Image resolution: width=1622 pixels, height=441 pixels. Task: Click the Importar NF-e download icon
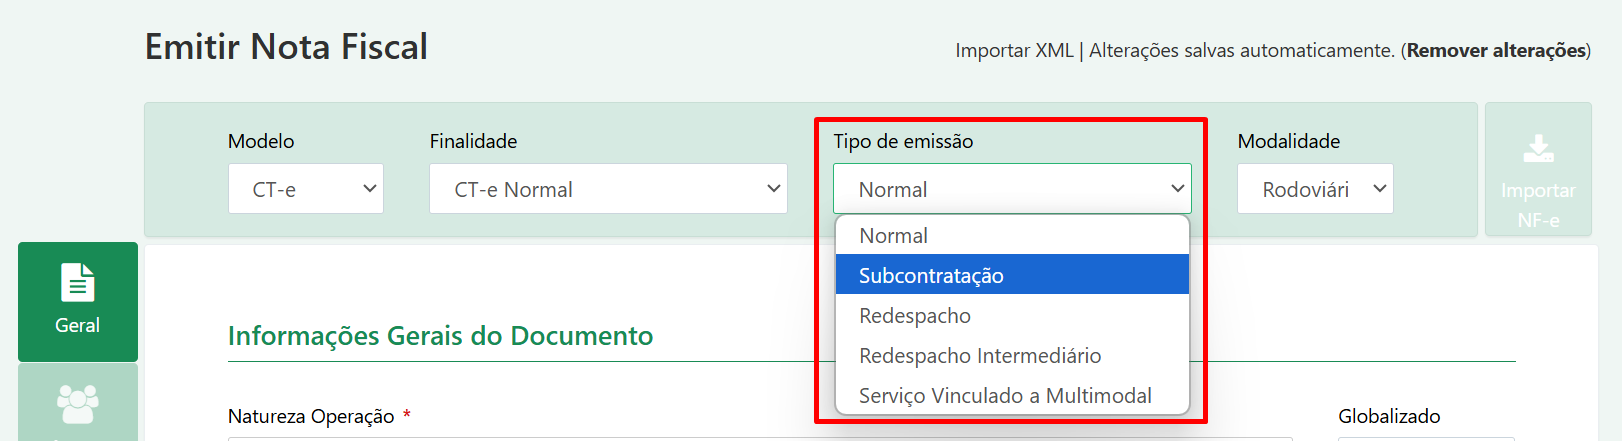[x=1538, y=149]
